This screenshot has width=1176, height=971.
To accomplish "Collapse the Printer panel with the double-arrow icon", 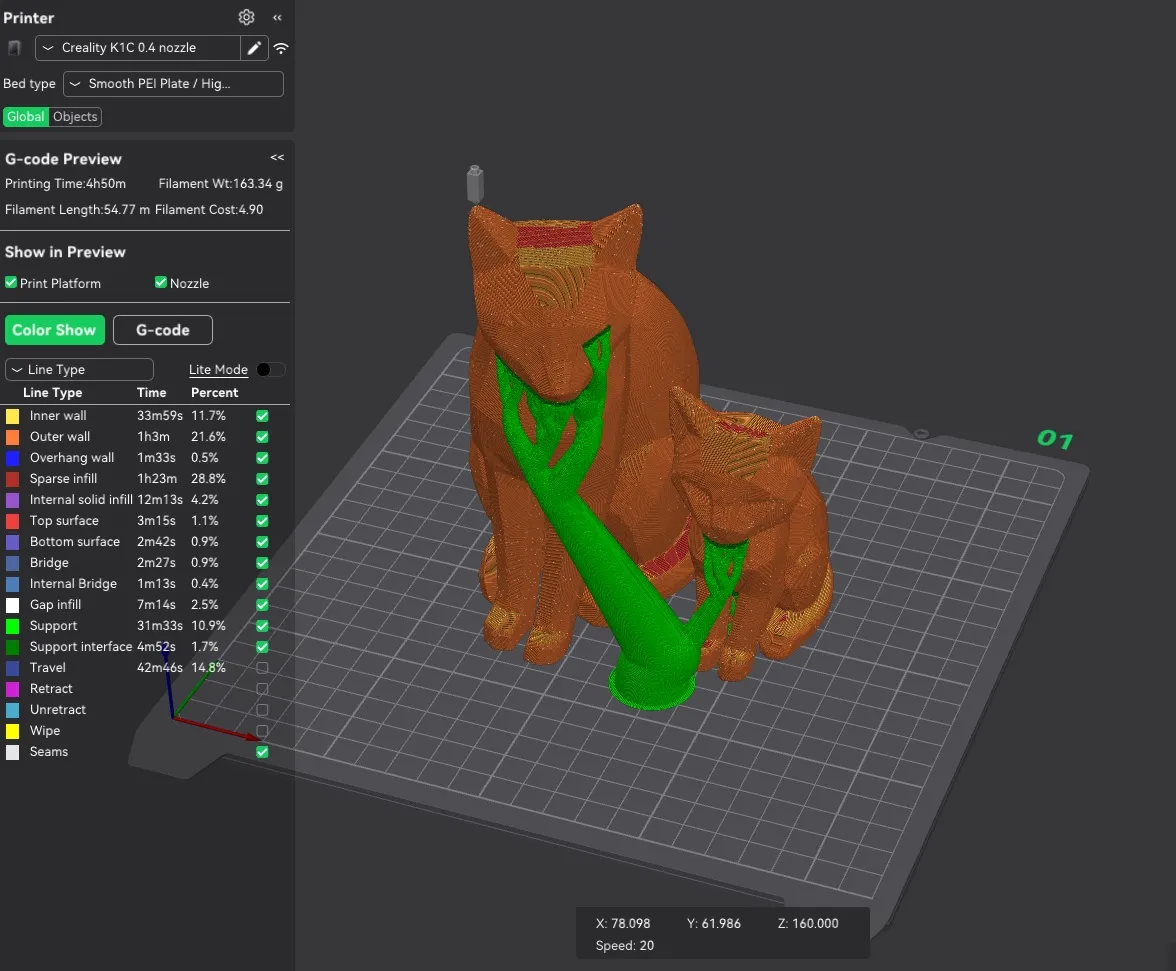I will tap(277, 17).
